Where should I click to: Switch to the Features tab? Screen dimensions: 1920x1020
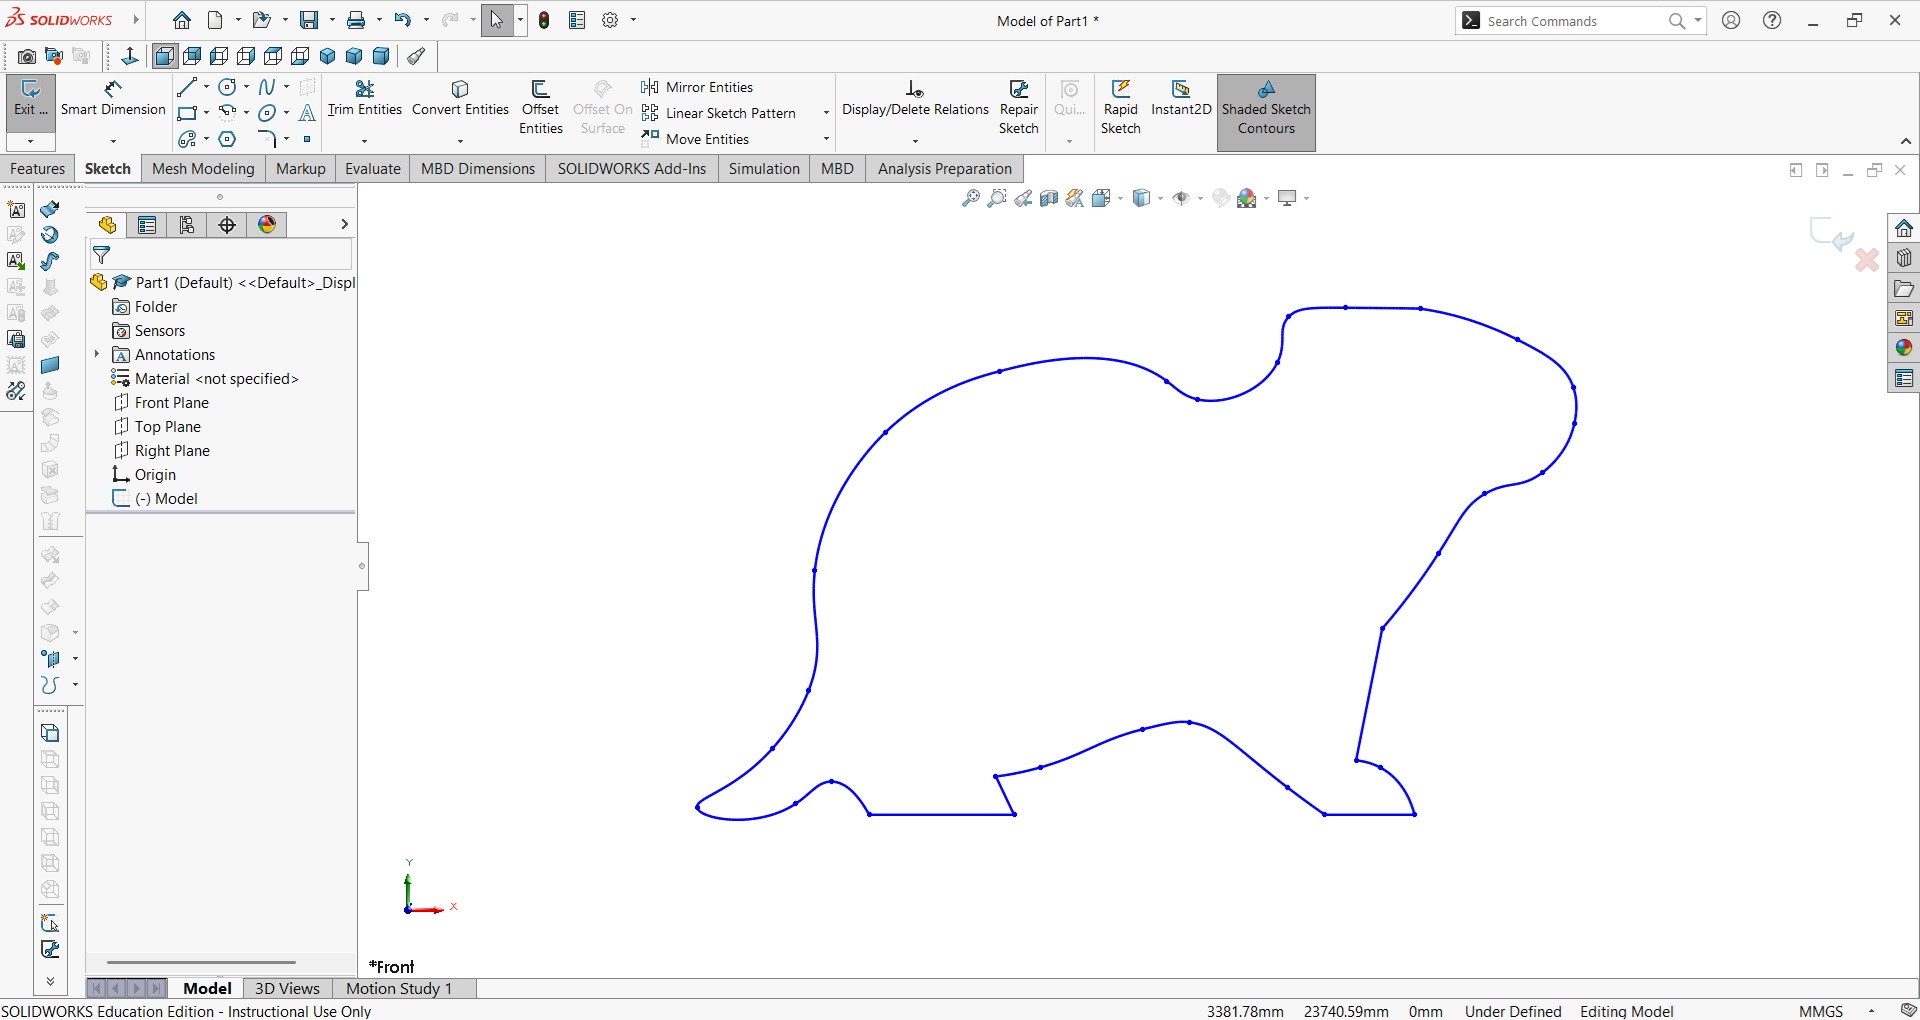pos(37,169)
